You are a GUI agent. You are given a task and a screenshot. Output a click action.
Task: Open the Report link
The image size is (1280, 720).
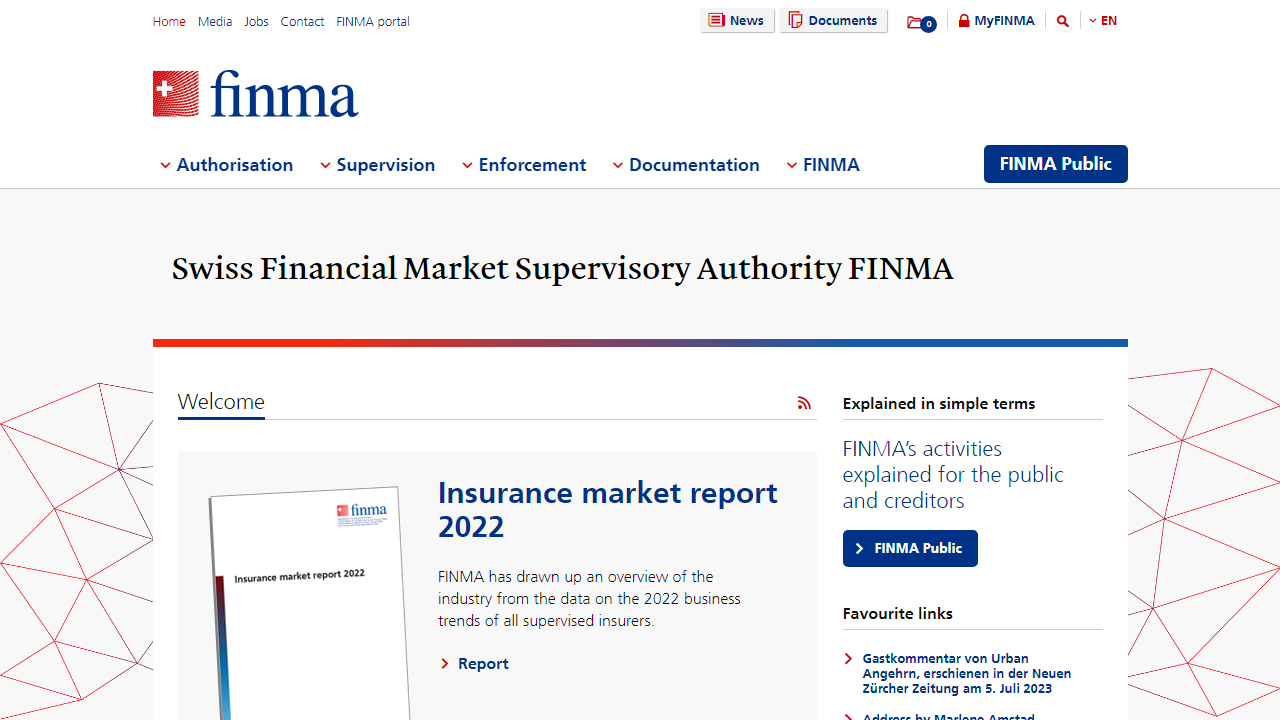[483, 663]
